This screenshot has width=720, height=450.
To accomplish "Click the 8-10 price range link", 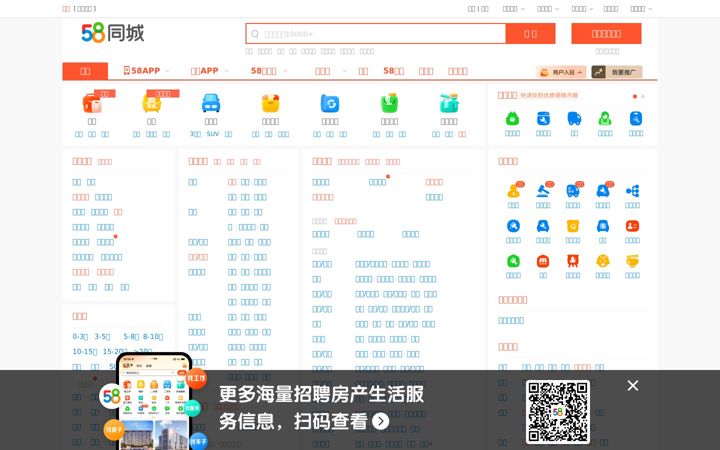I will [152, 337].
